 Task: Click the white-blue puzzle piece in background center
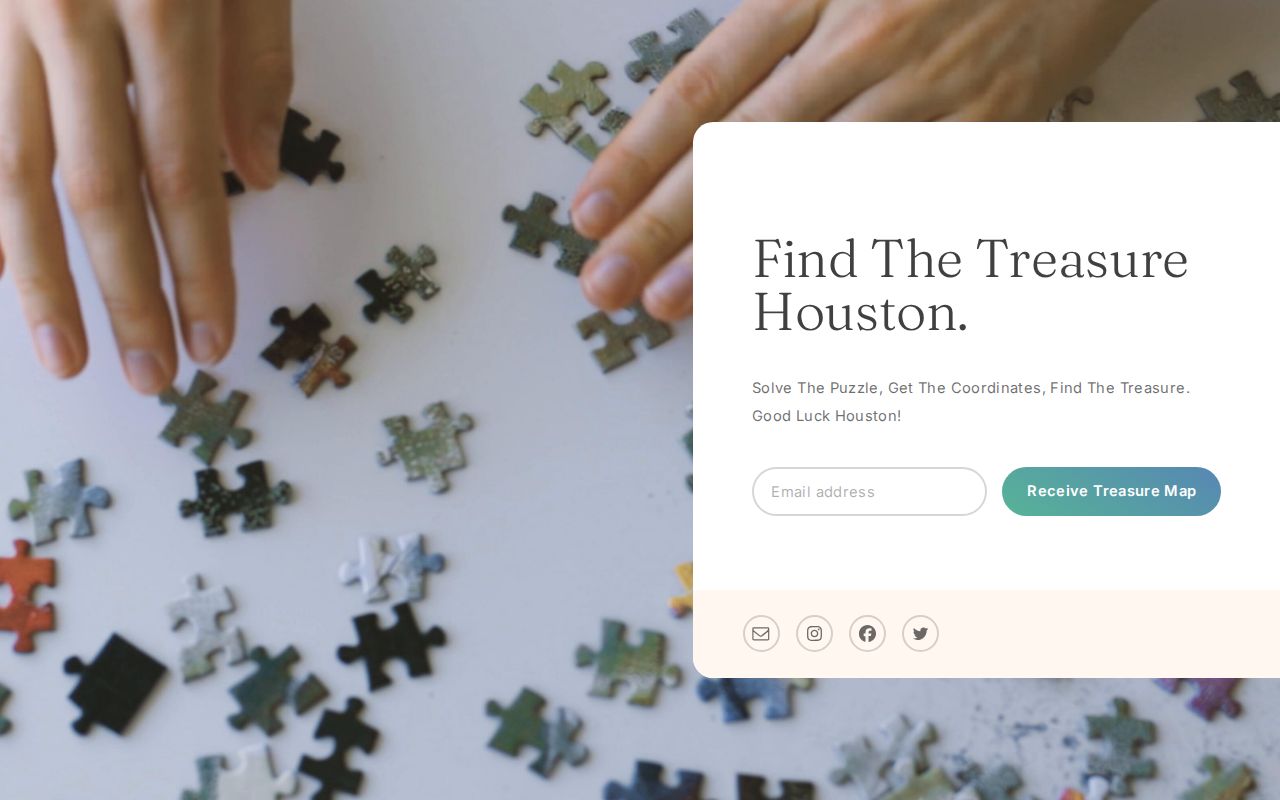point(391,568)
